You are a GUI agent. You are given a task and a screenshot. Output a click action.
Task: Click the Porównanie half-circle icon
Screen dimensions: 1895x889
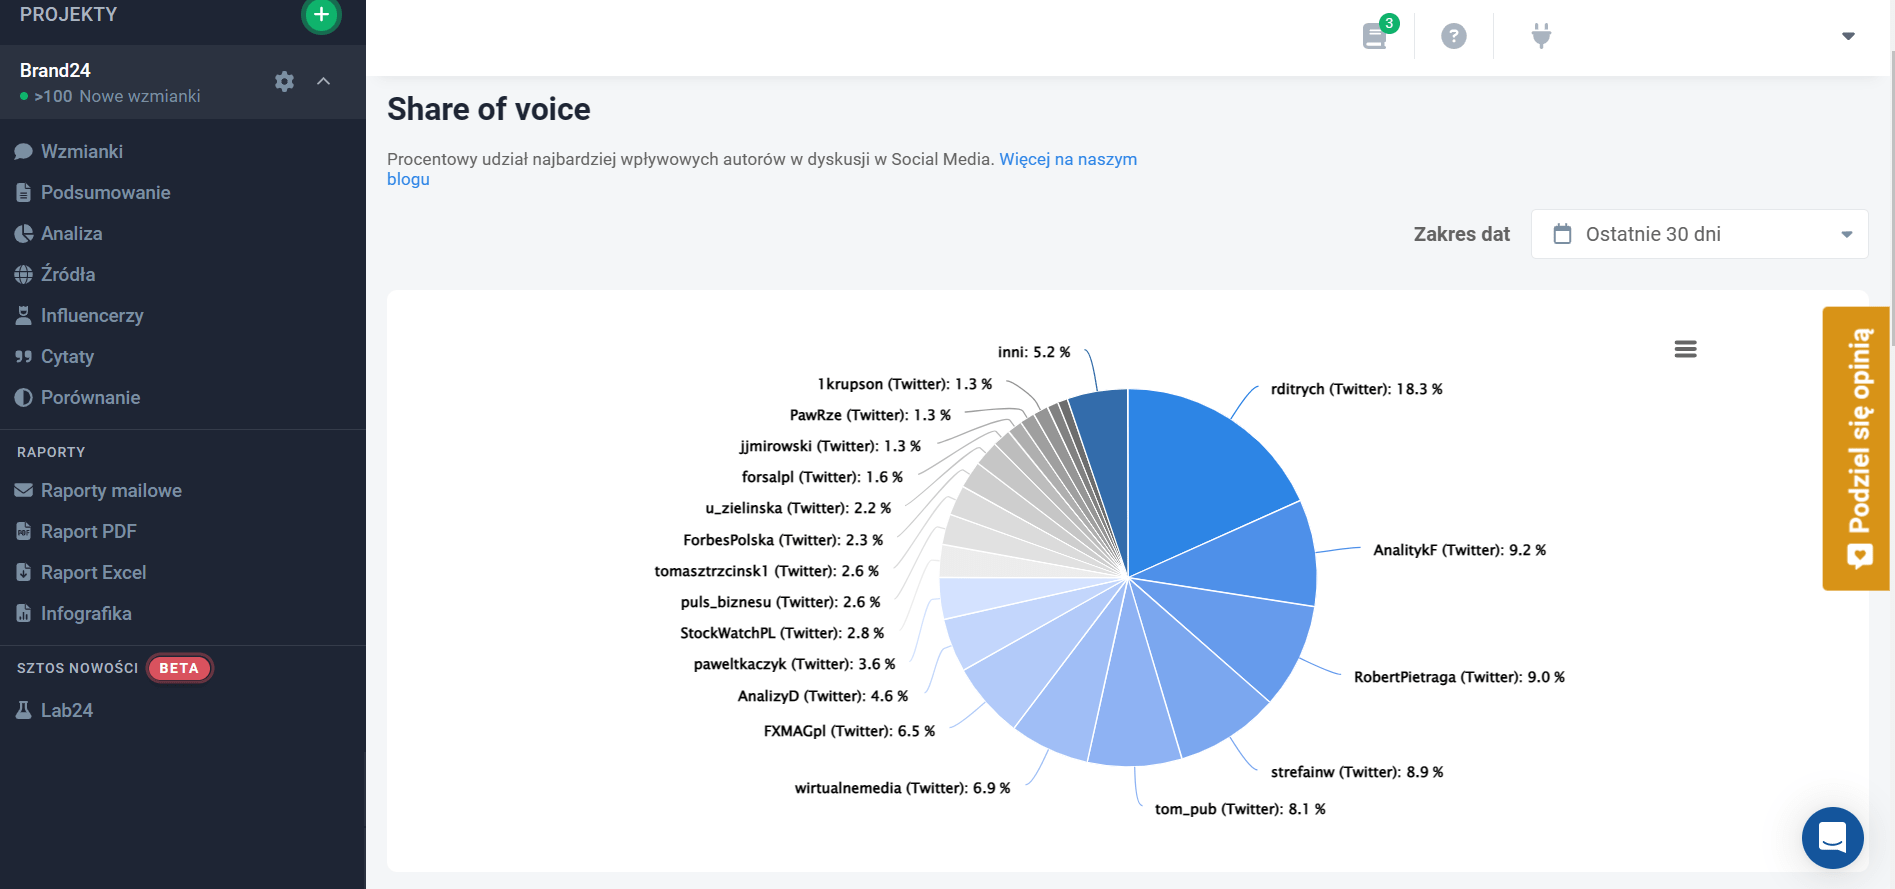[x=24, y=397]
